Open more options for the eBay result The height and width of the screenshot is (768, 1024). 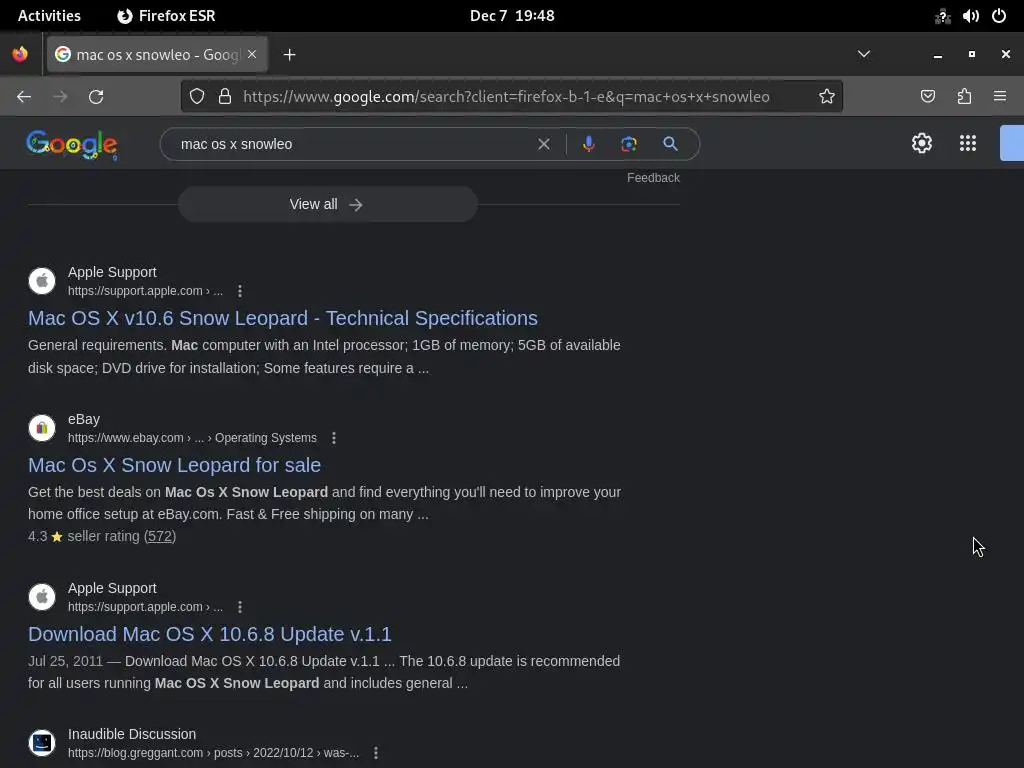coord(334,438)
